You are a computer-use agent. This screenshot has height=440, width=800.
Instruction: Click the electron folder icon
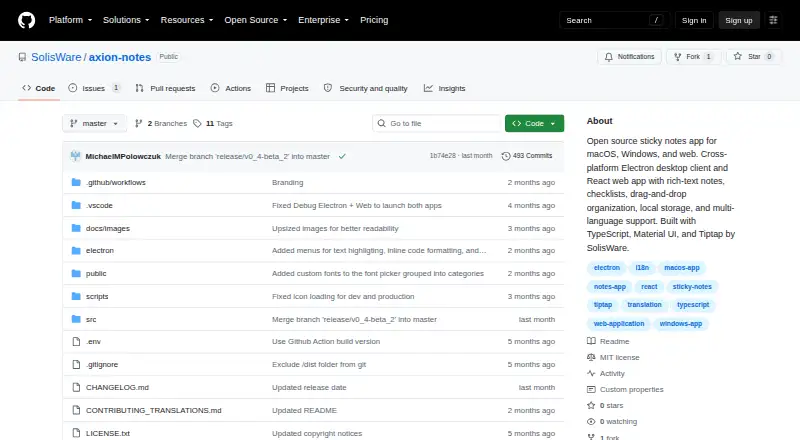click(x=76, y=251)
